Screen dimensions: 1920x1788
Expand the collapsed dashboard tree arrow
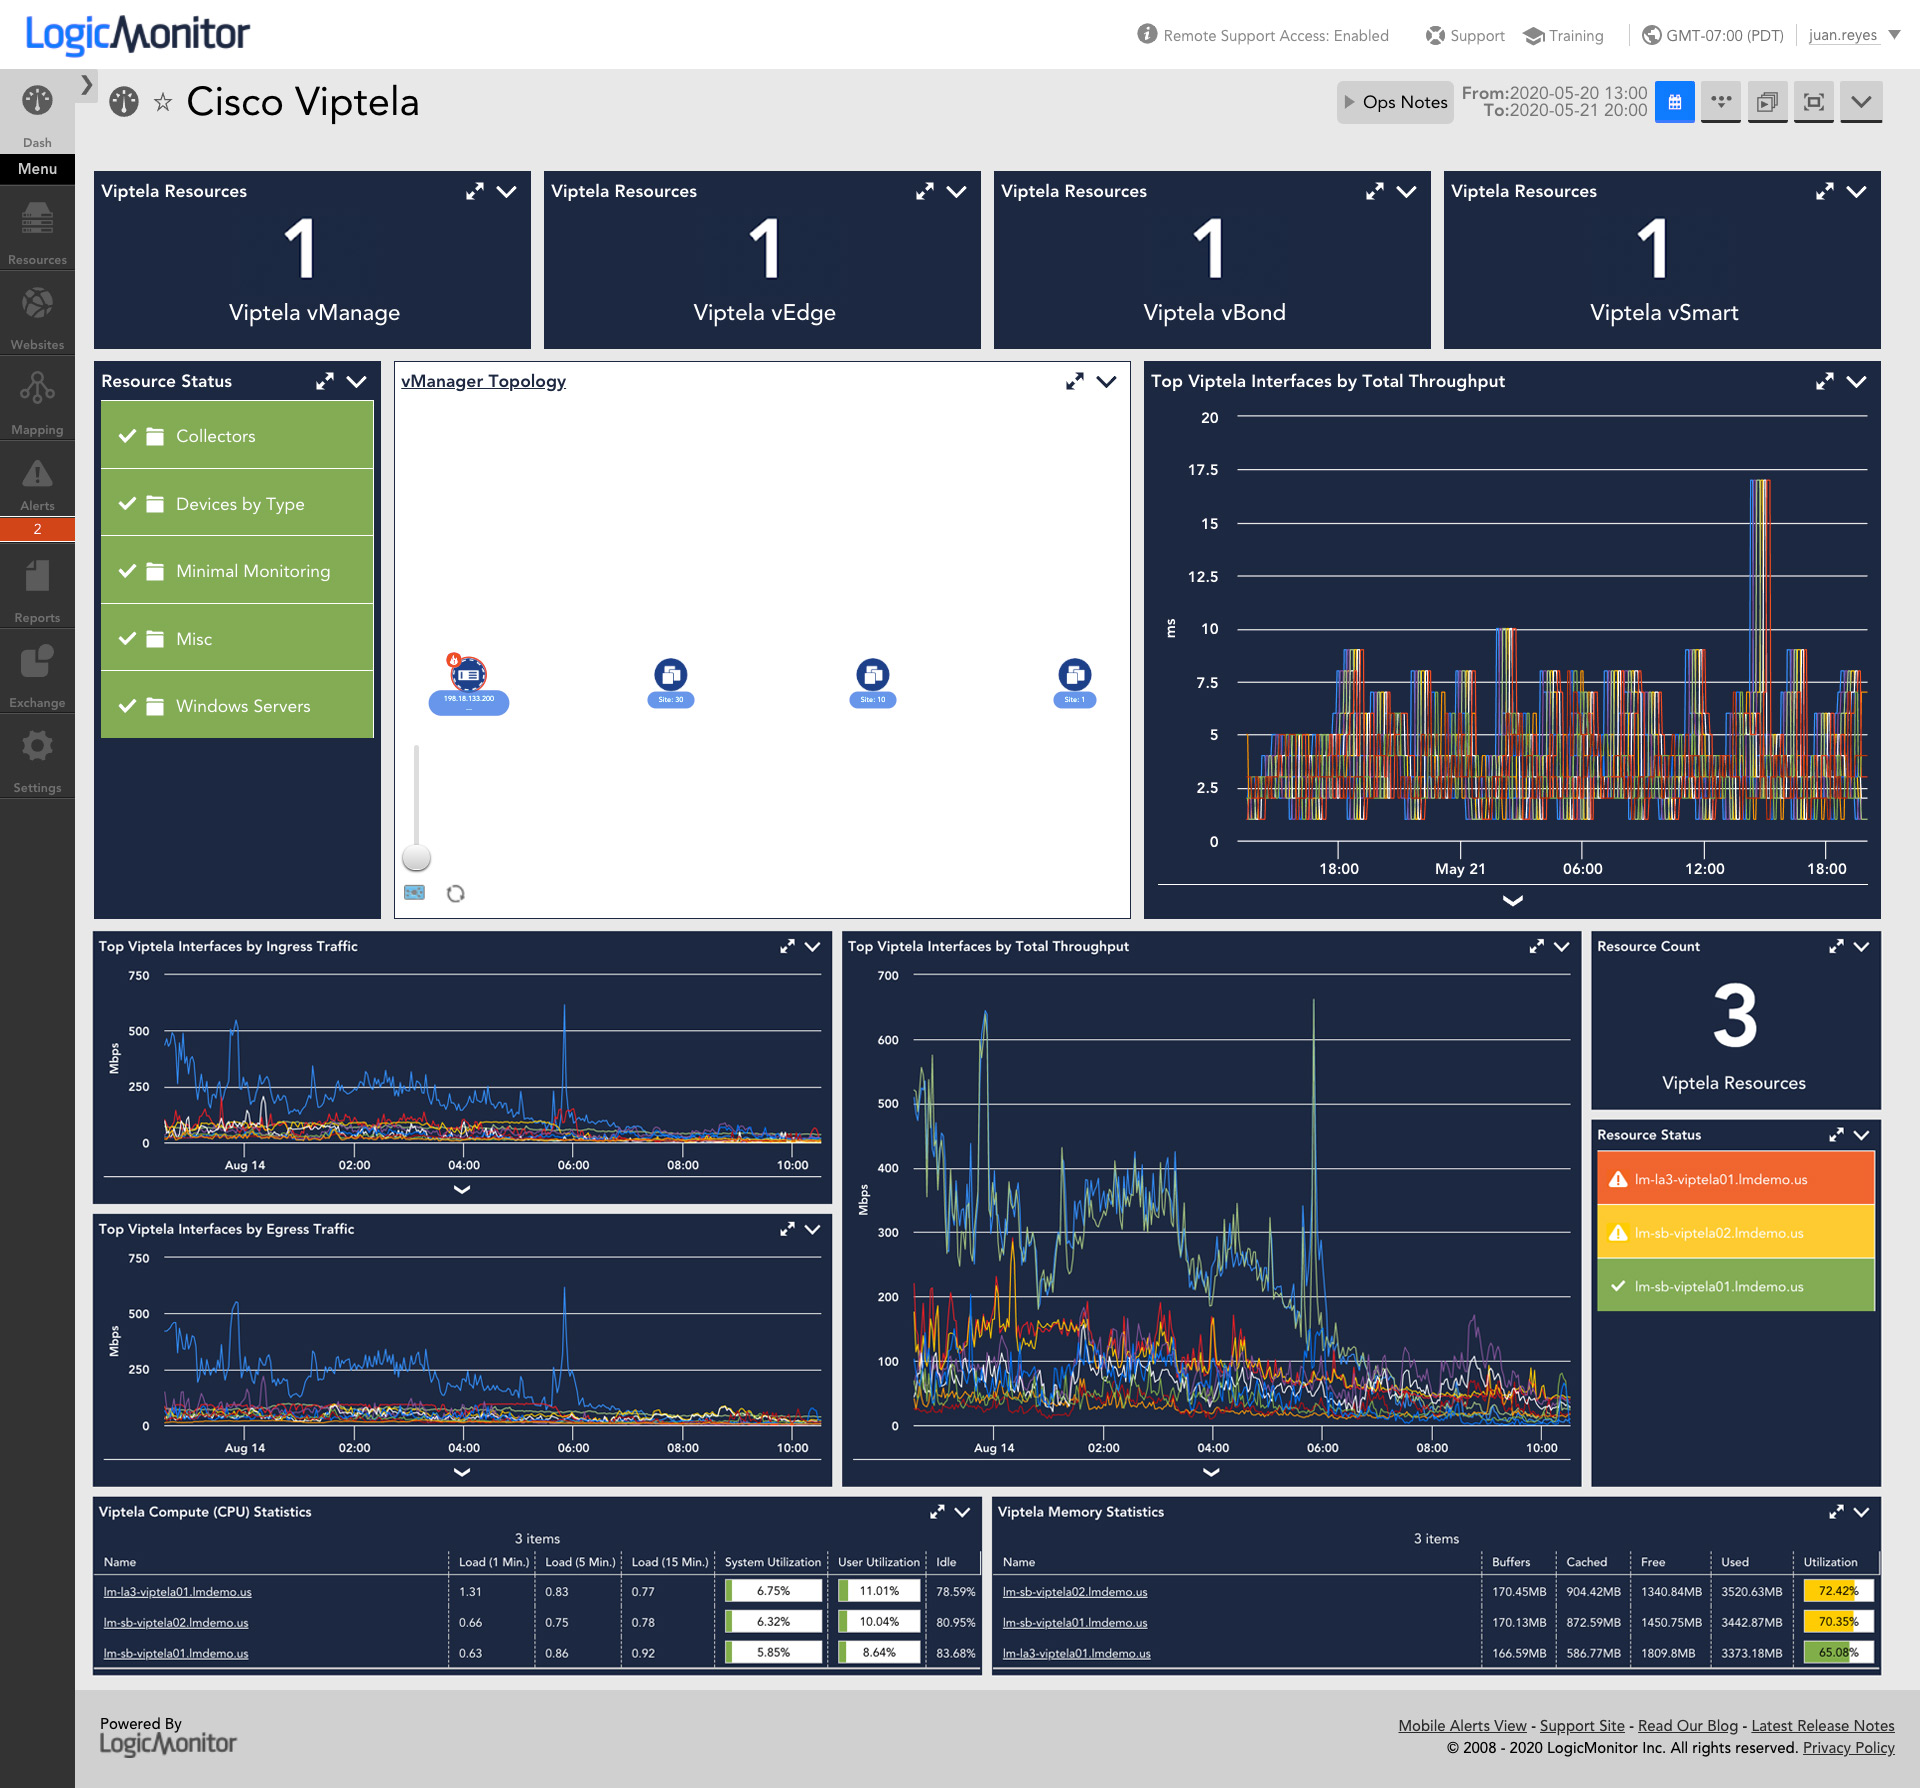pos(87,85)
